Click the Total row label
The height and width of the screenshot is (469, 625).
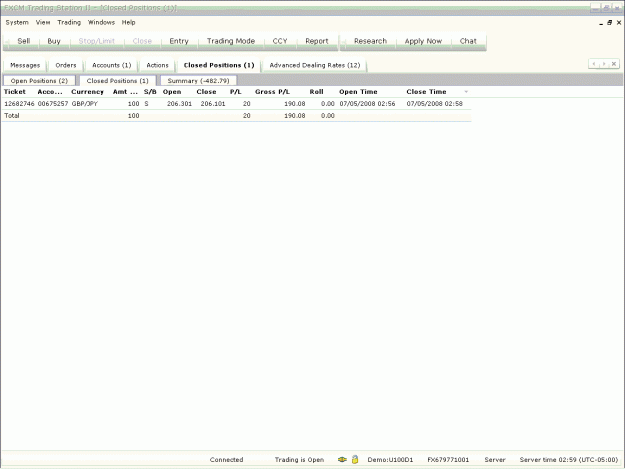pos(12,116)
